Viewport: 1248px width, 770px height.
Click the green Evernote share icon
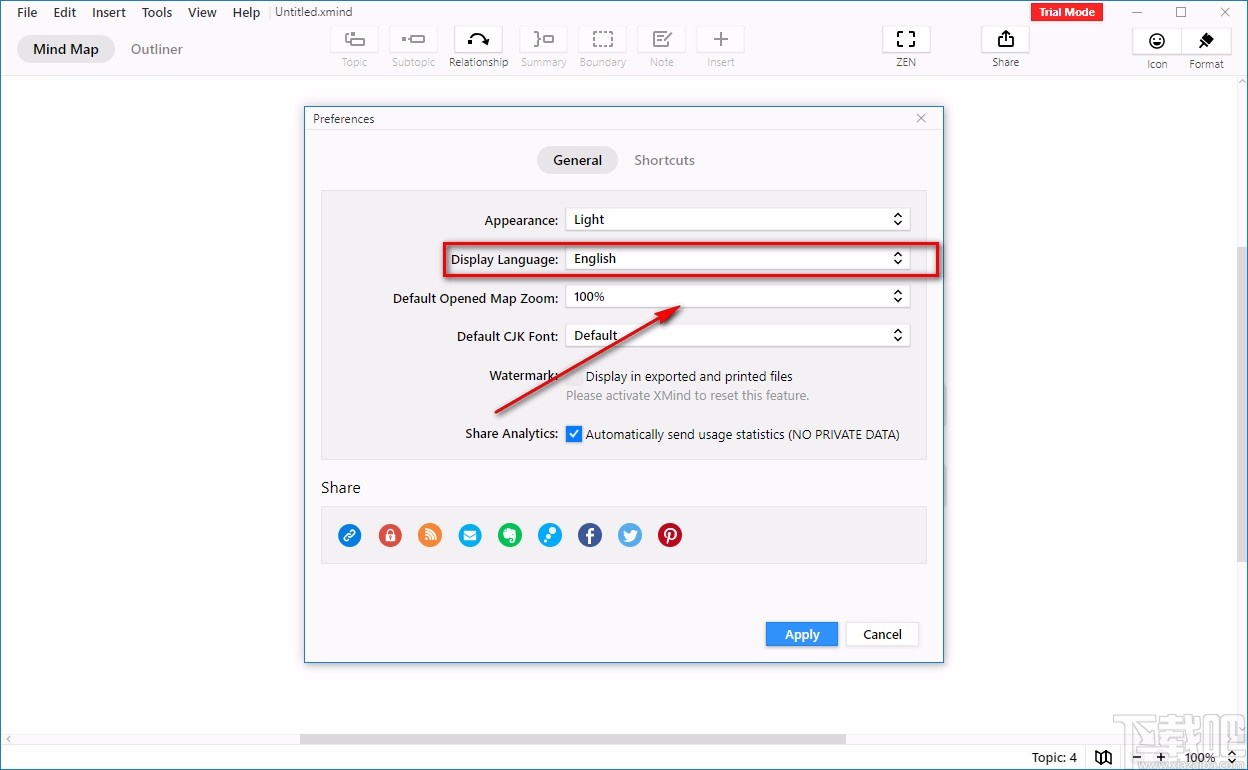[510, 535]
